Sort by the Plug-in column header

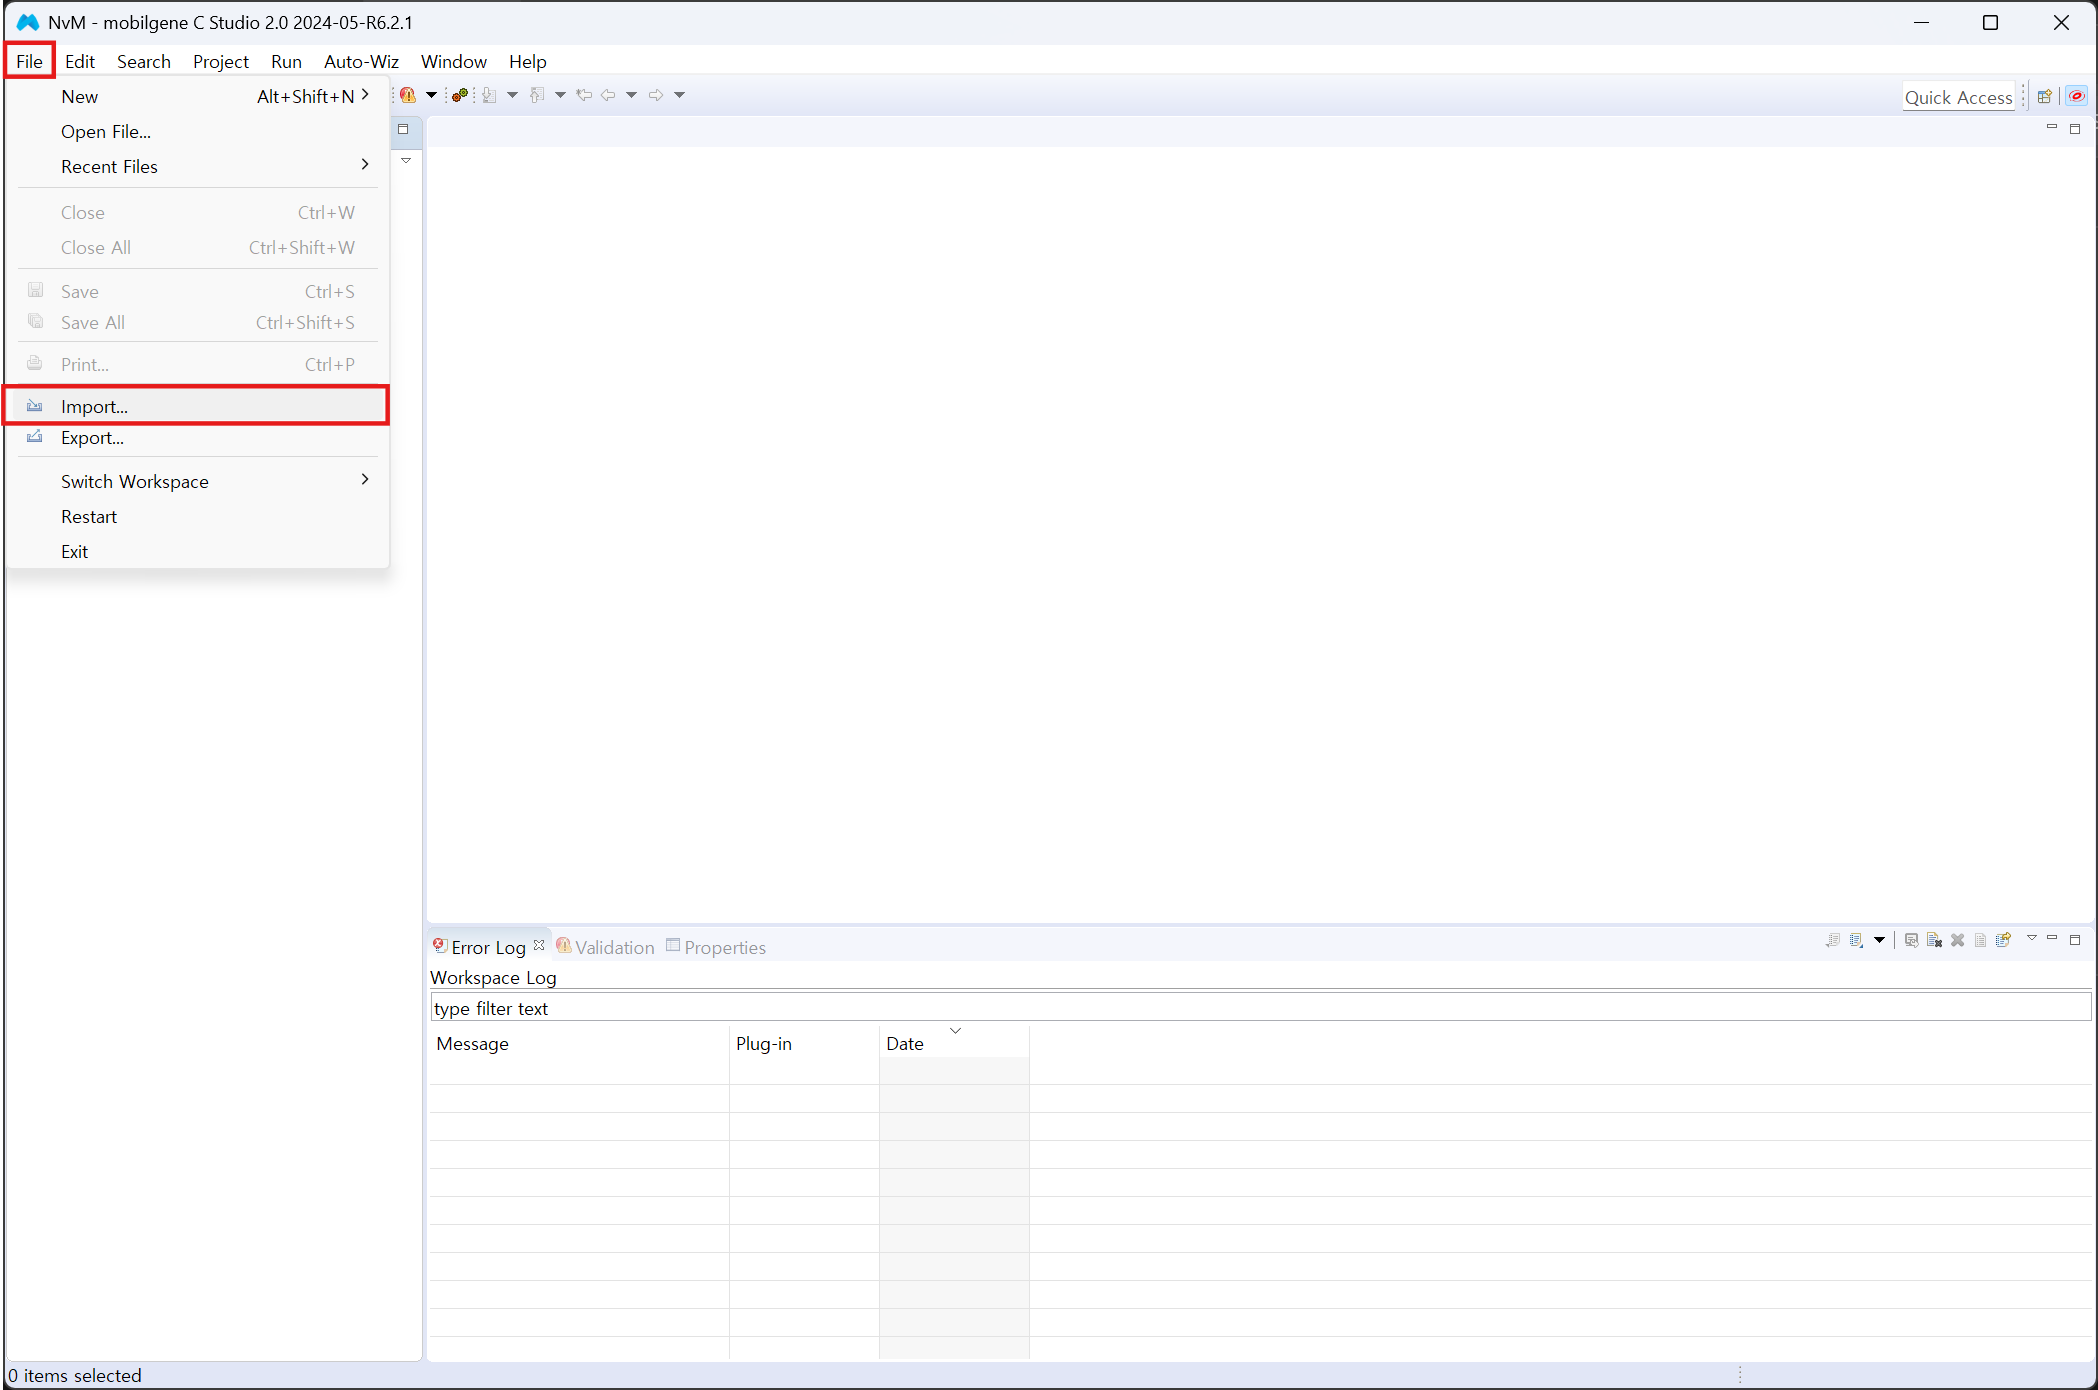804,1043
